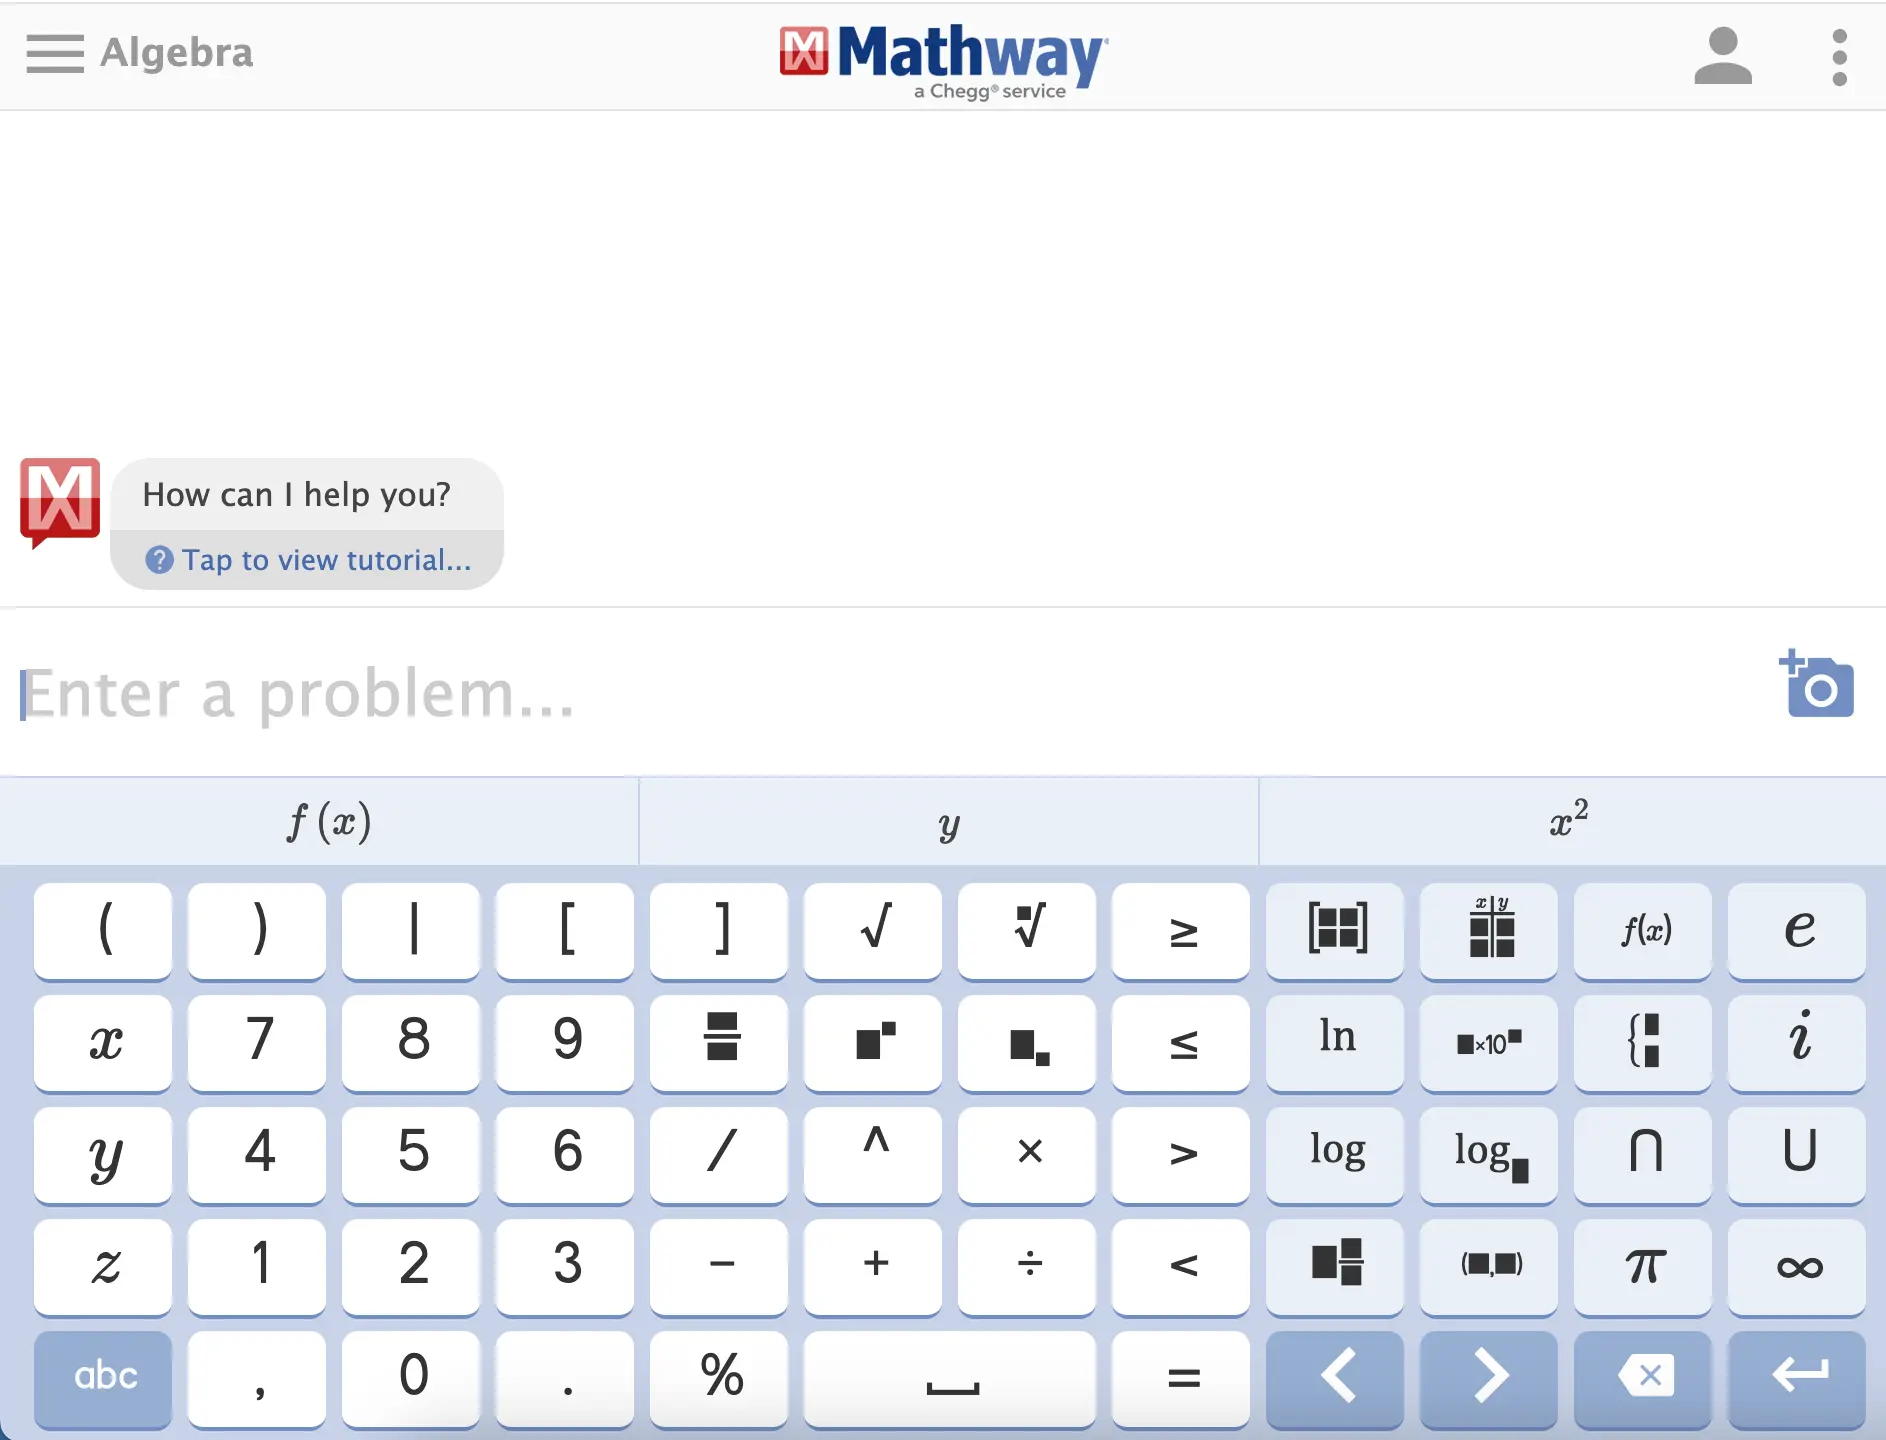Image resolution: width=1886 pixels, height=1440 pixels.
Task: Tap the camera photo upload icon
Action: pyautogui.click(x=1816, y=684)
